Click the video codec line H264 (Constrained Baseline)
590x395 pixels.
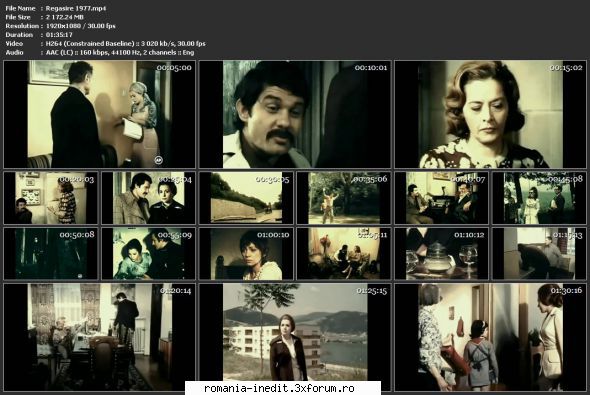[x=90, y=43]
